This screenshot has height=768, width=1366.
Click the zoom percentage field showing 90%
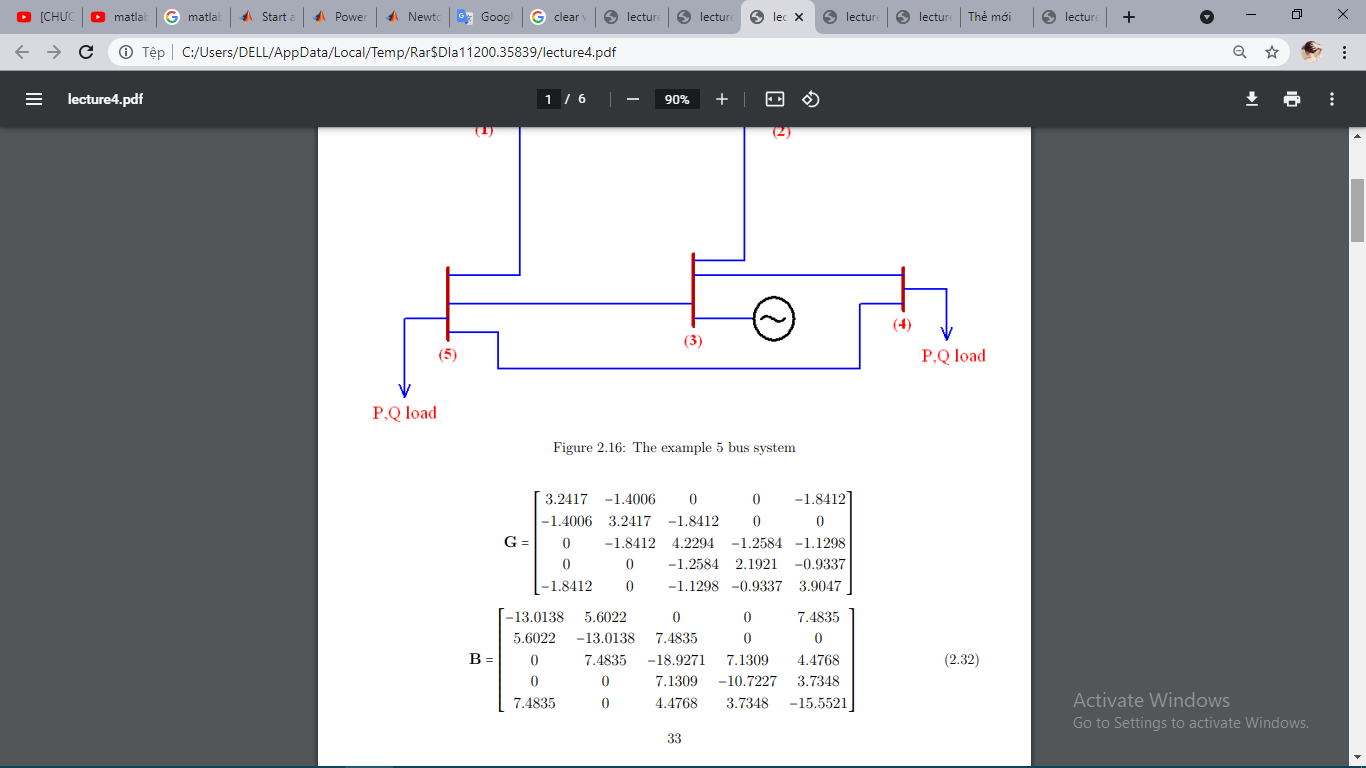pyautogui.click(x=677, y=99)
